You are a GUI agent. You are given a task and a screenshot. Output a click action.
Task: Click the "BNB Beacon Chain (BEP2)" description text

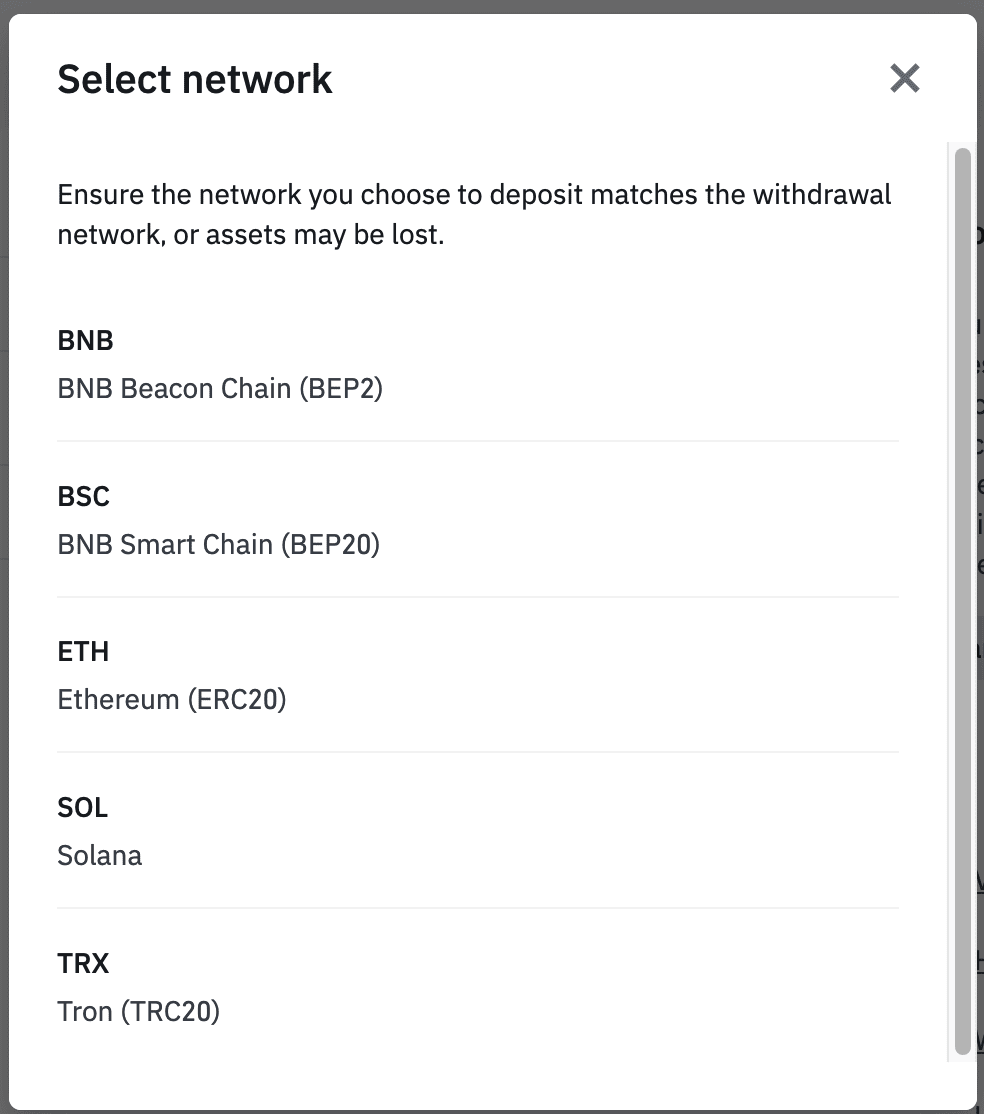220,389
